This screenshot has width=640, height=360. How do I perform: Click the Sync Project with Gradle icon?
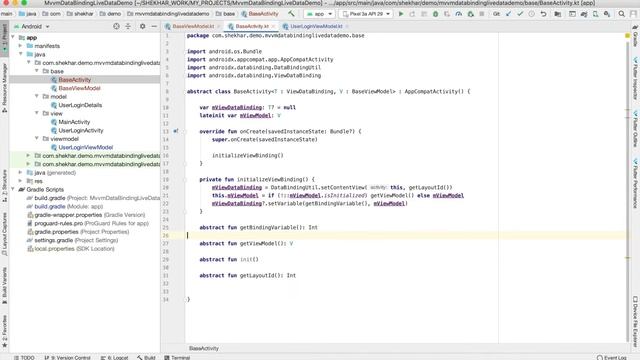[584, 14]
